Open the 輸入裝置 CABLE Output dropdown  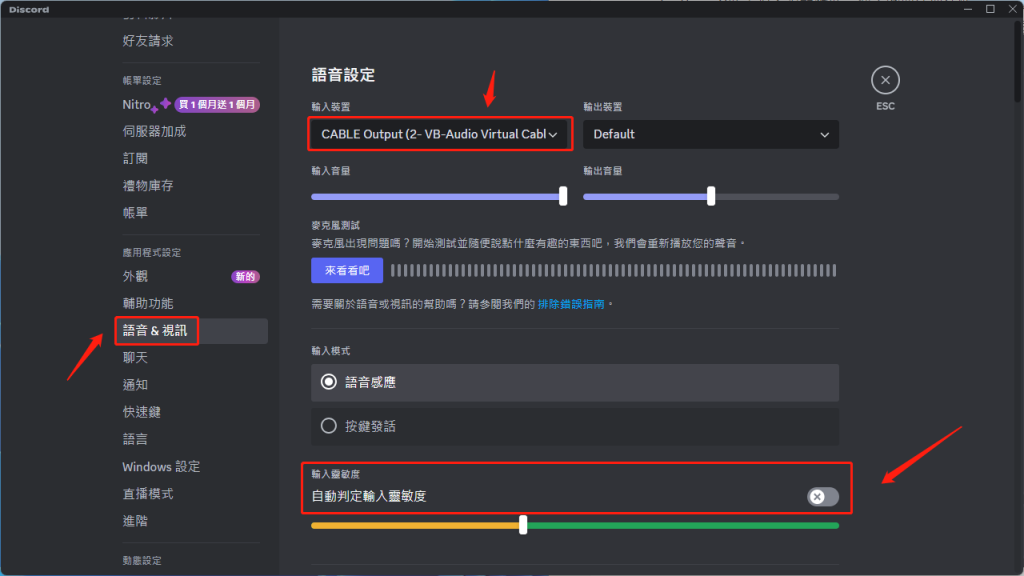coord(440,134)
